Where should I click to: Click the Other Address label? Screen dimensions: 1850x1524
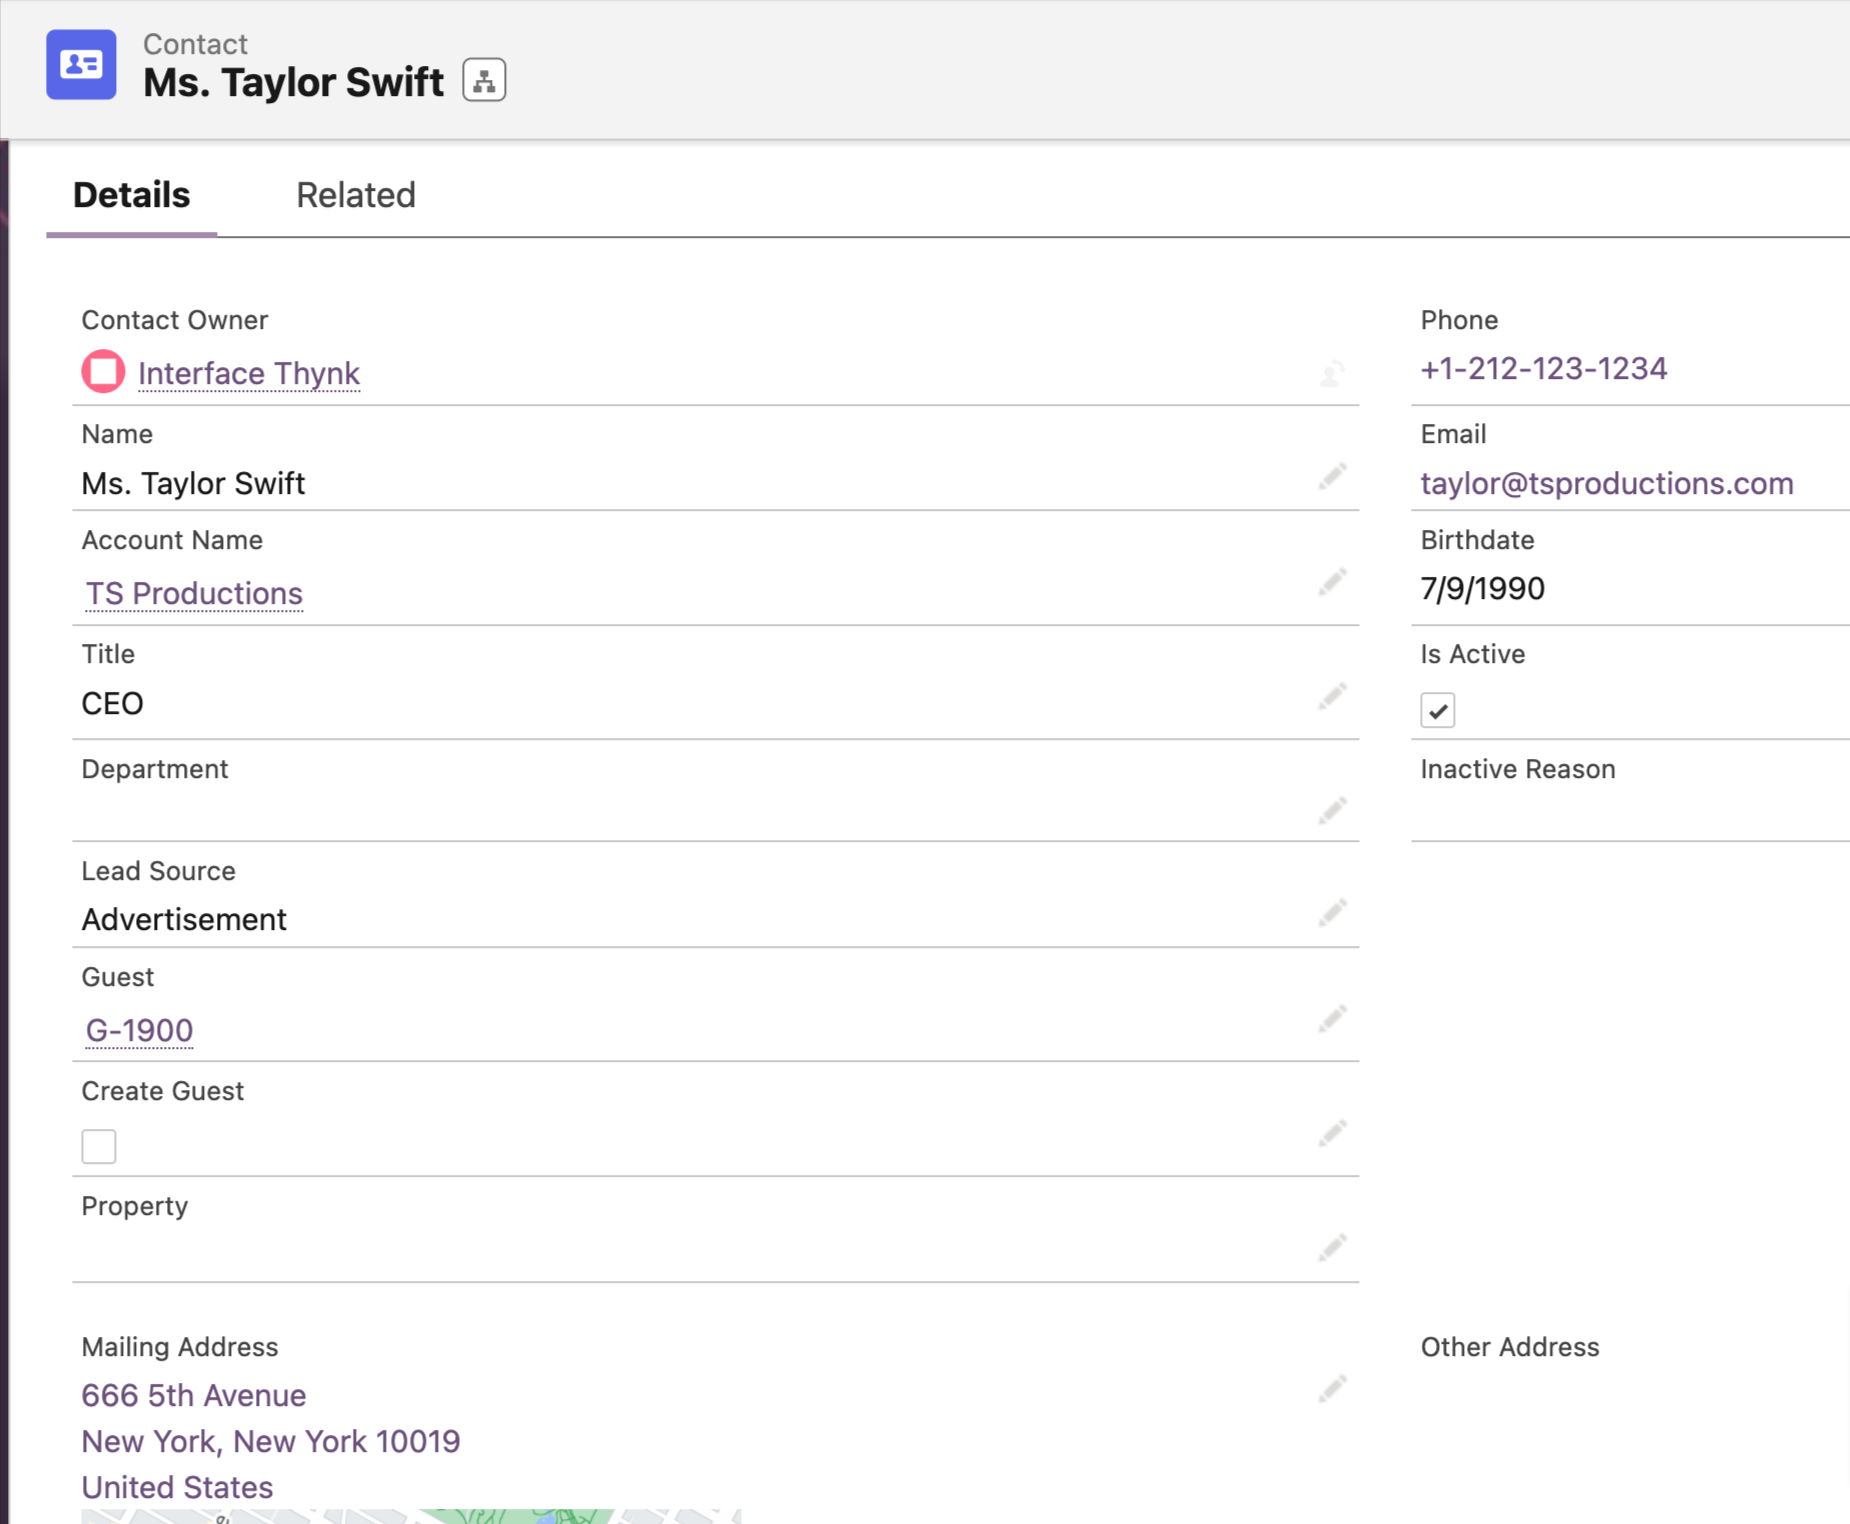(1510, 1347)
